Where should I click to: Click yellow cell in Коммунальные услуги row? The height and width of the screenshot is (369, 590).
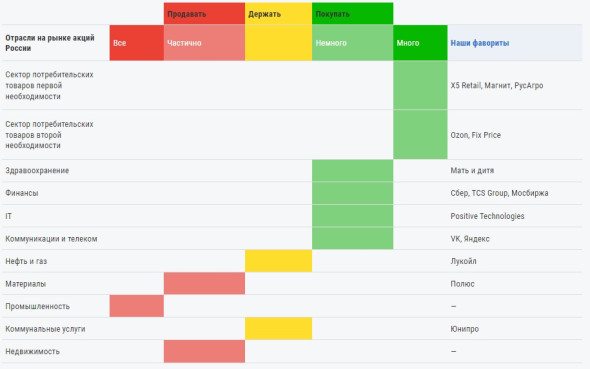(278, 329)
